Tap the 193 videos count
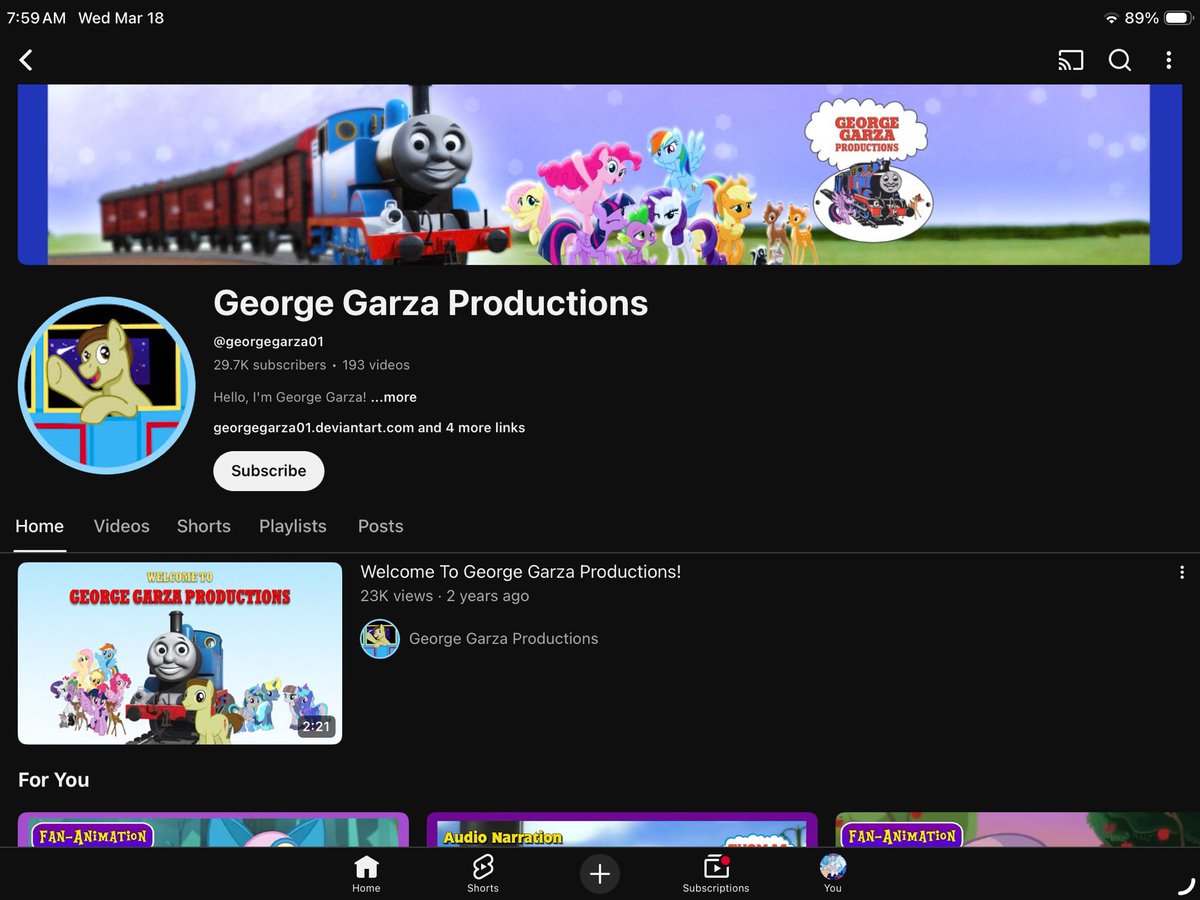The height and width of the screenshot is (900, 1200). pyautogui.click(x=376, y=365)
